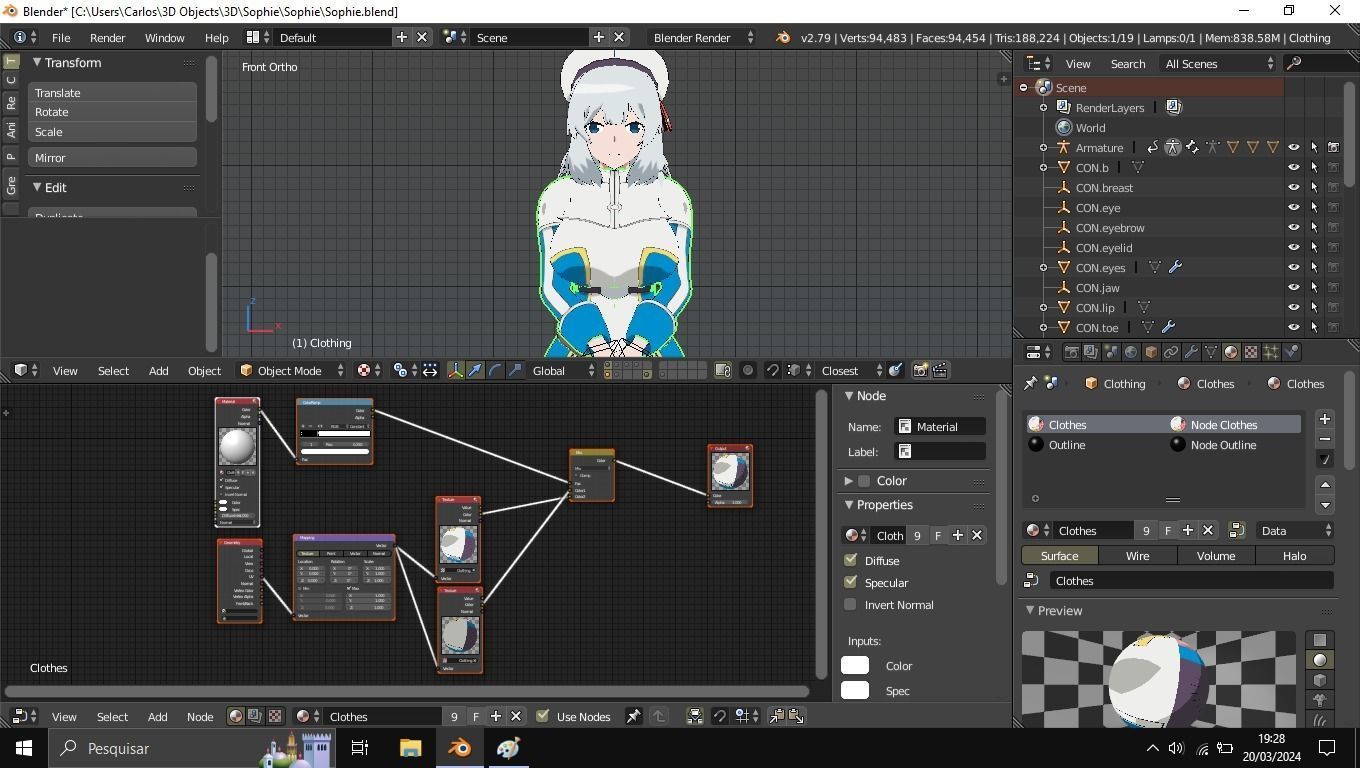
Task: Toggle renderability of CON.lip
Action: click(1334, 307)
